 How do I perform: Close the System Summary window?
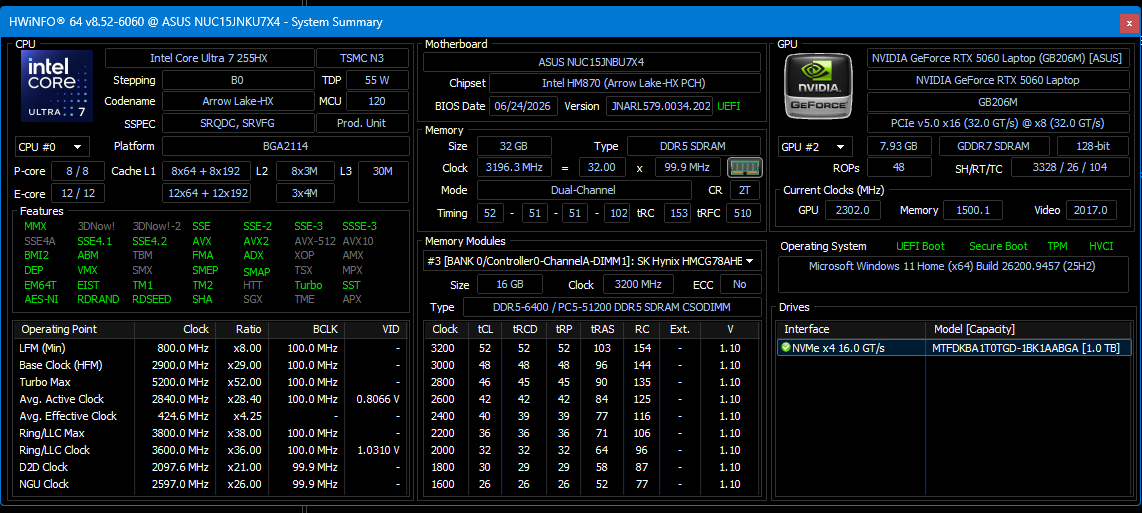1130,23
